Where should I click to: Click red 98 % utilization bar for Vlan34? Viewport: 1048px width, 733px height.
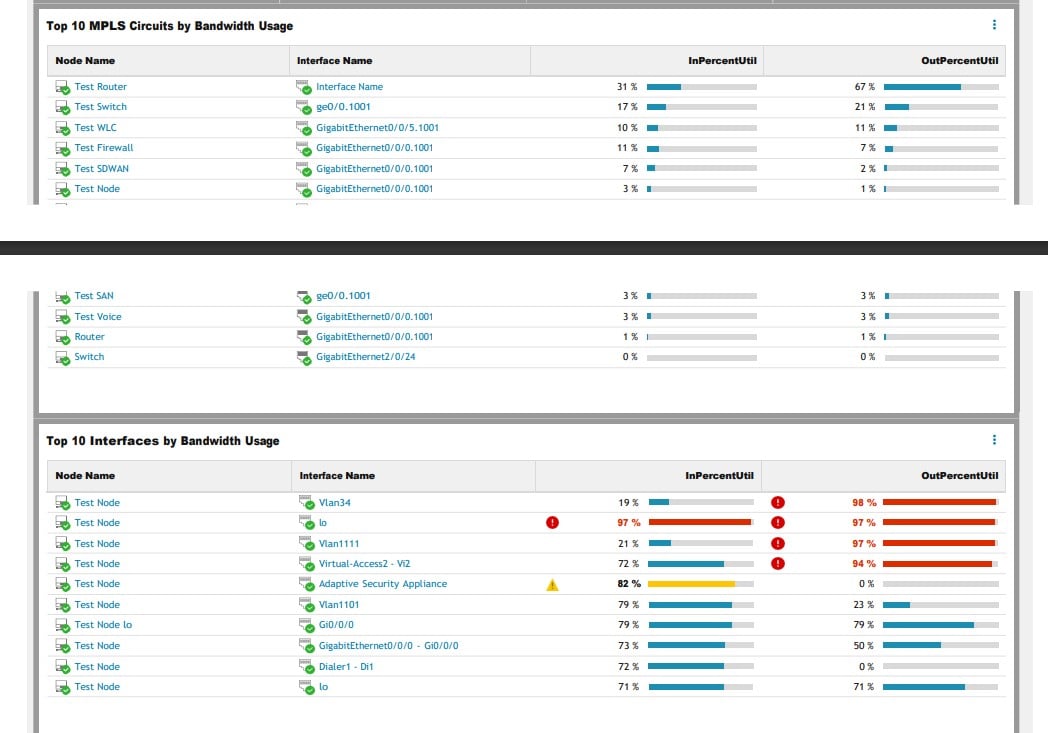coord(940,502)
